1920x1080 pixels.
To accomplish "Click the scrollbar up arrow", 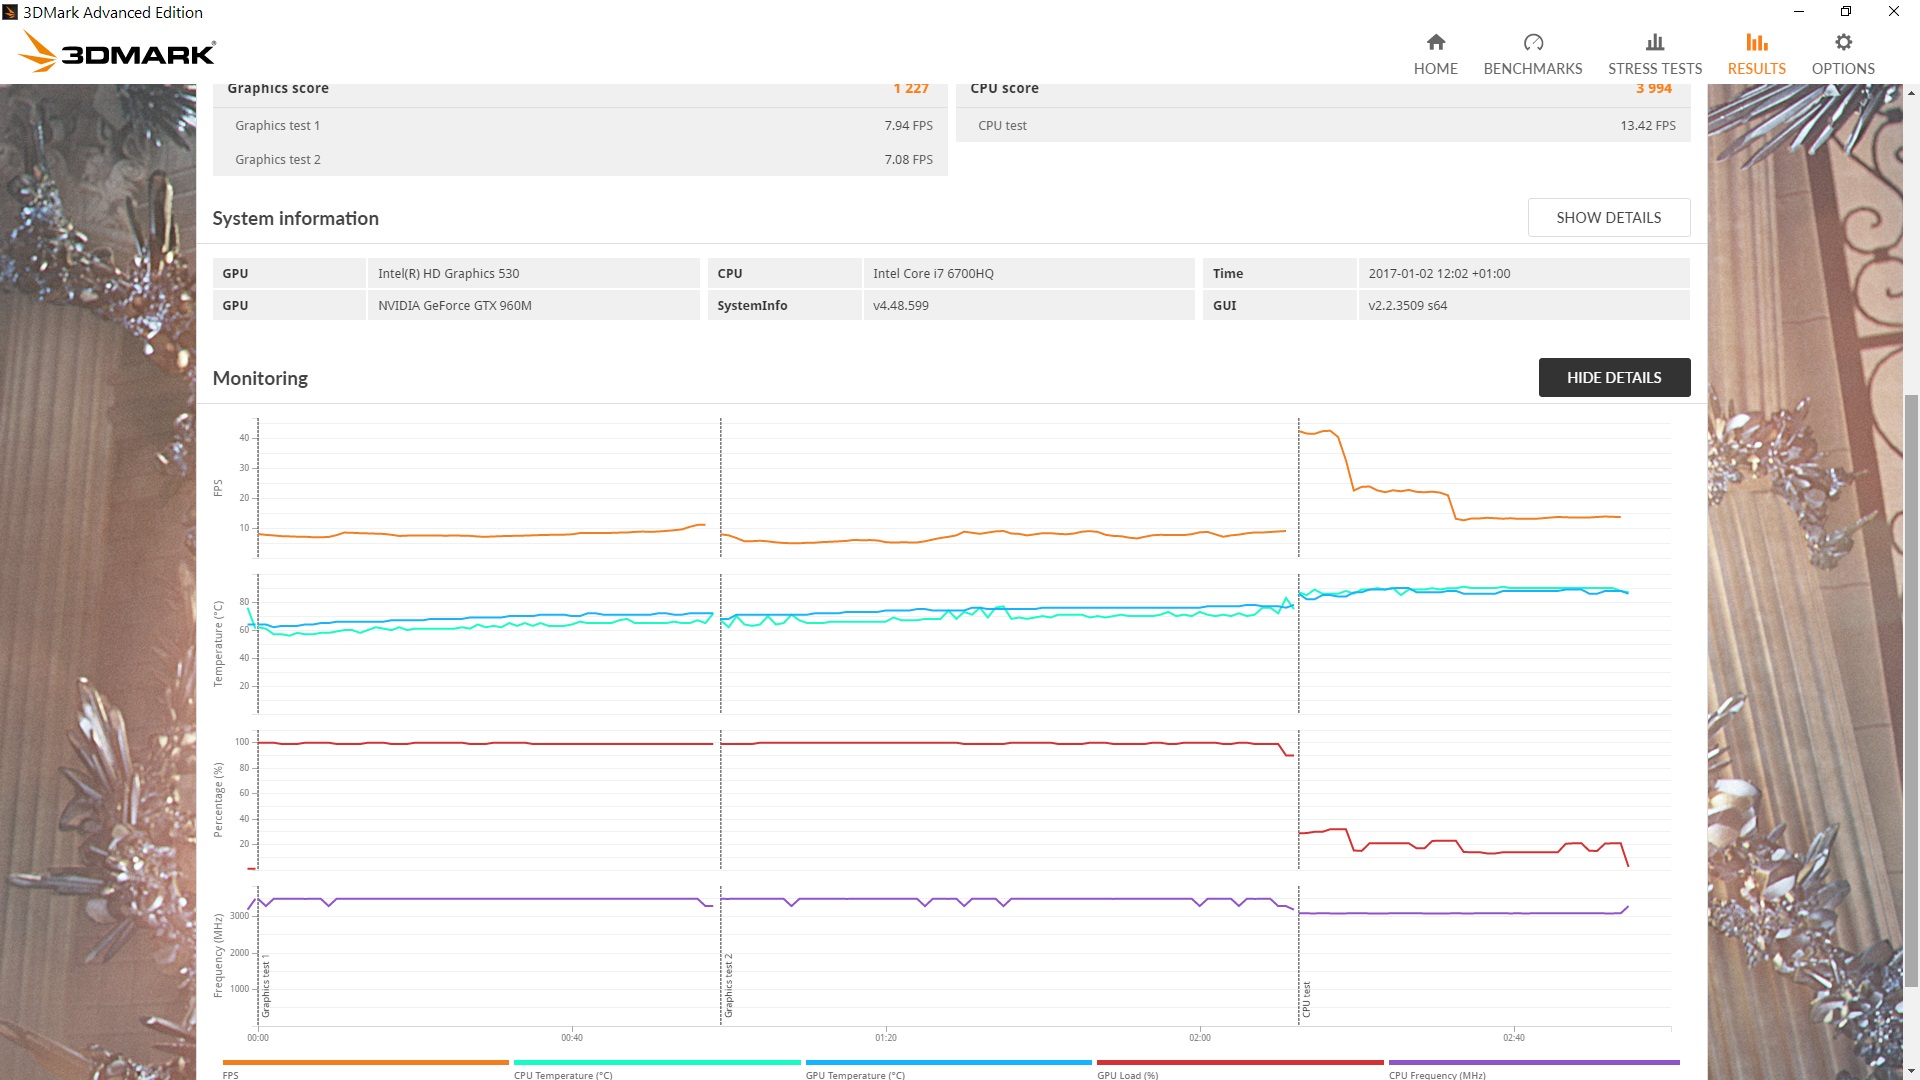I will point(1912,93).
